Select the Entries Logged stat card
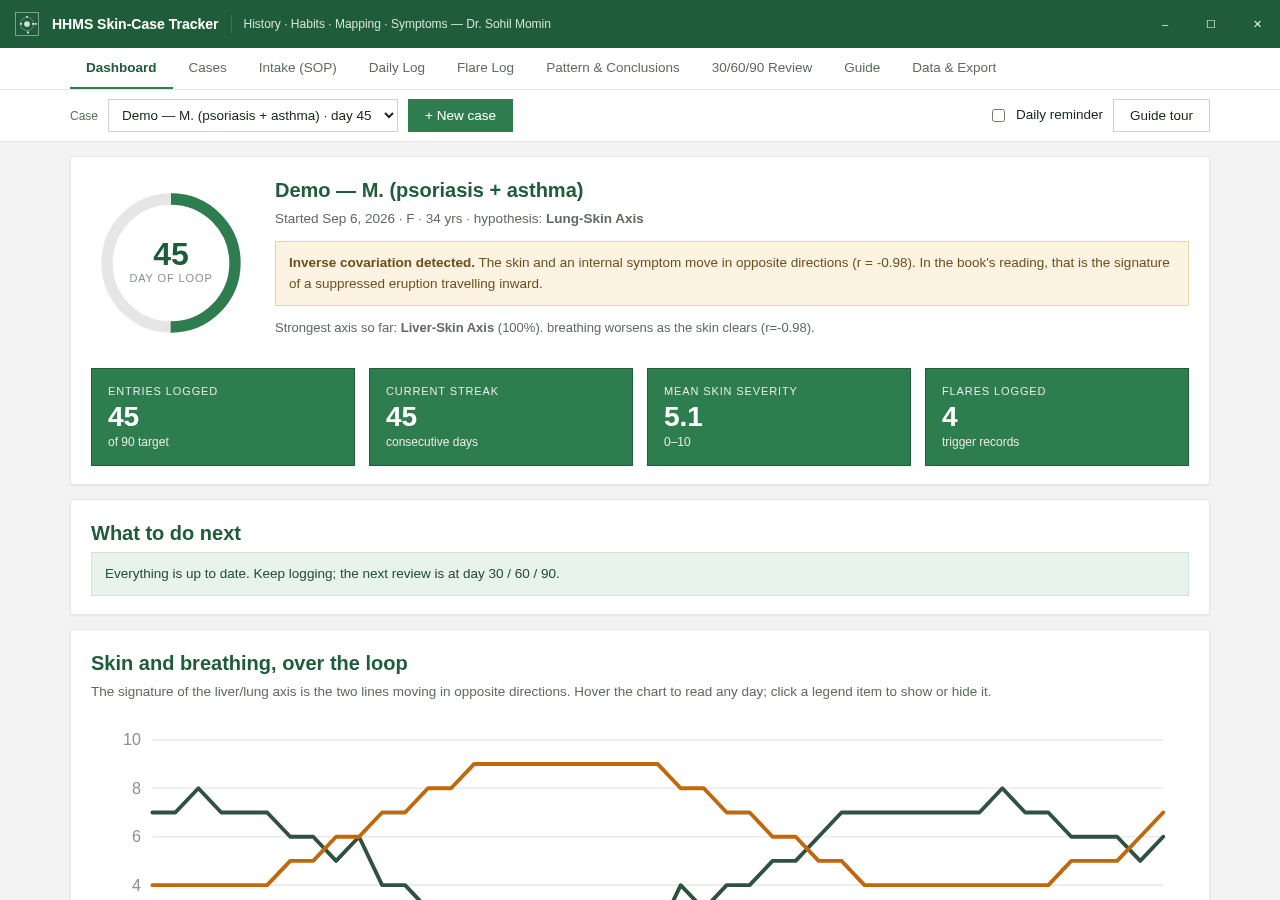Screen dimensions: 1280x900 (223, 417)
